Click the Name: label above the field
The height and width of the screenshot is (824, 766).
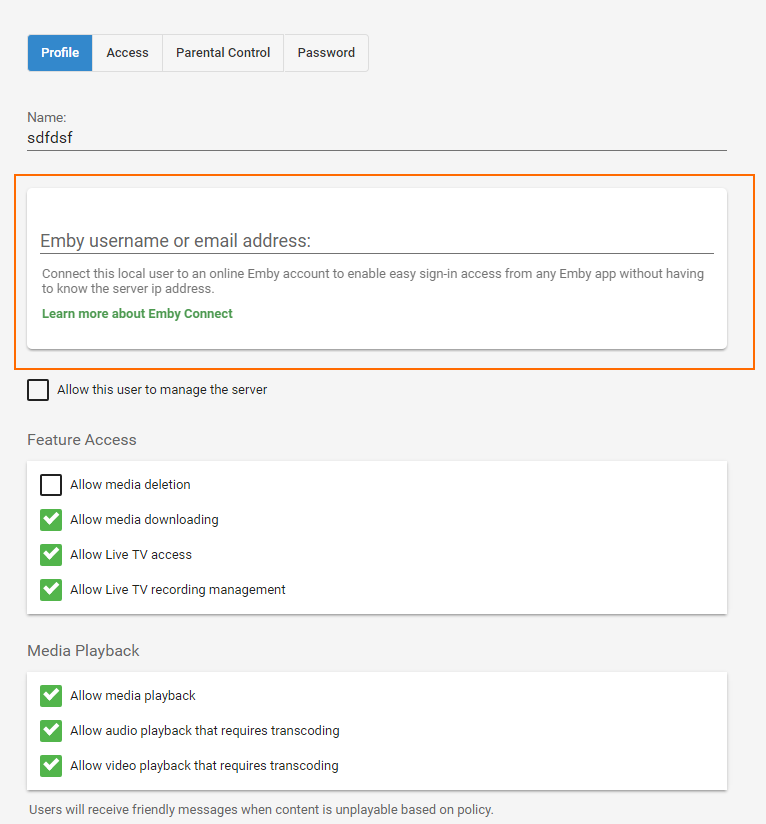pyautogui.click(x=46, y=118)
